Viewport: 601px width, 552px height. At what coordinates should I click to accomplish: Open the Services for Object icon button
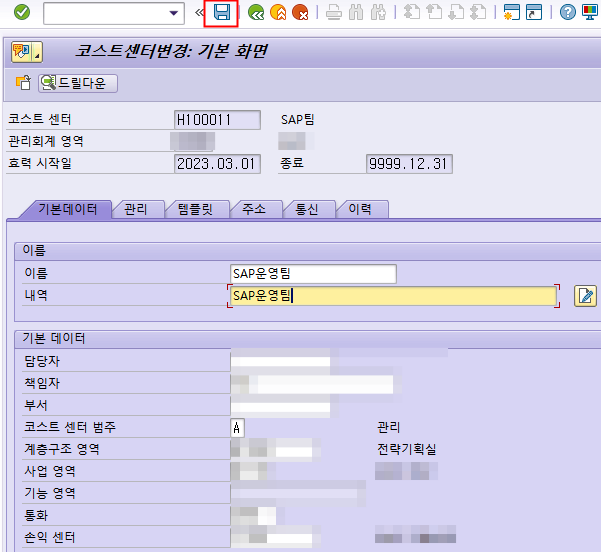pos(26,52)
